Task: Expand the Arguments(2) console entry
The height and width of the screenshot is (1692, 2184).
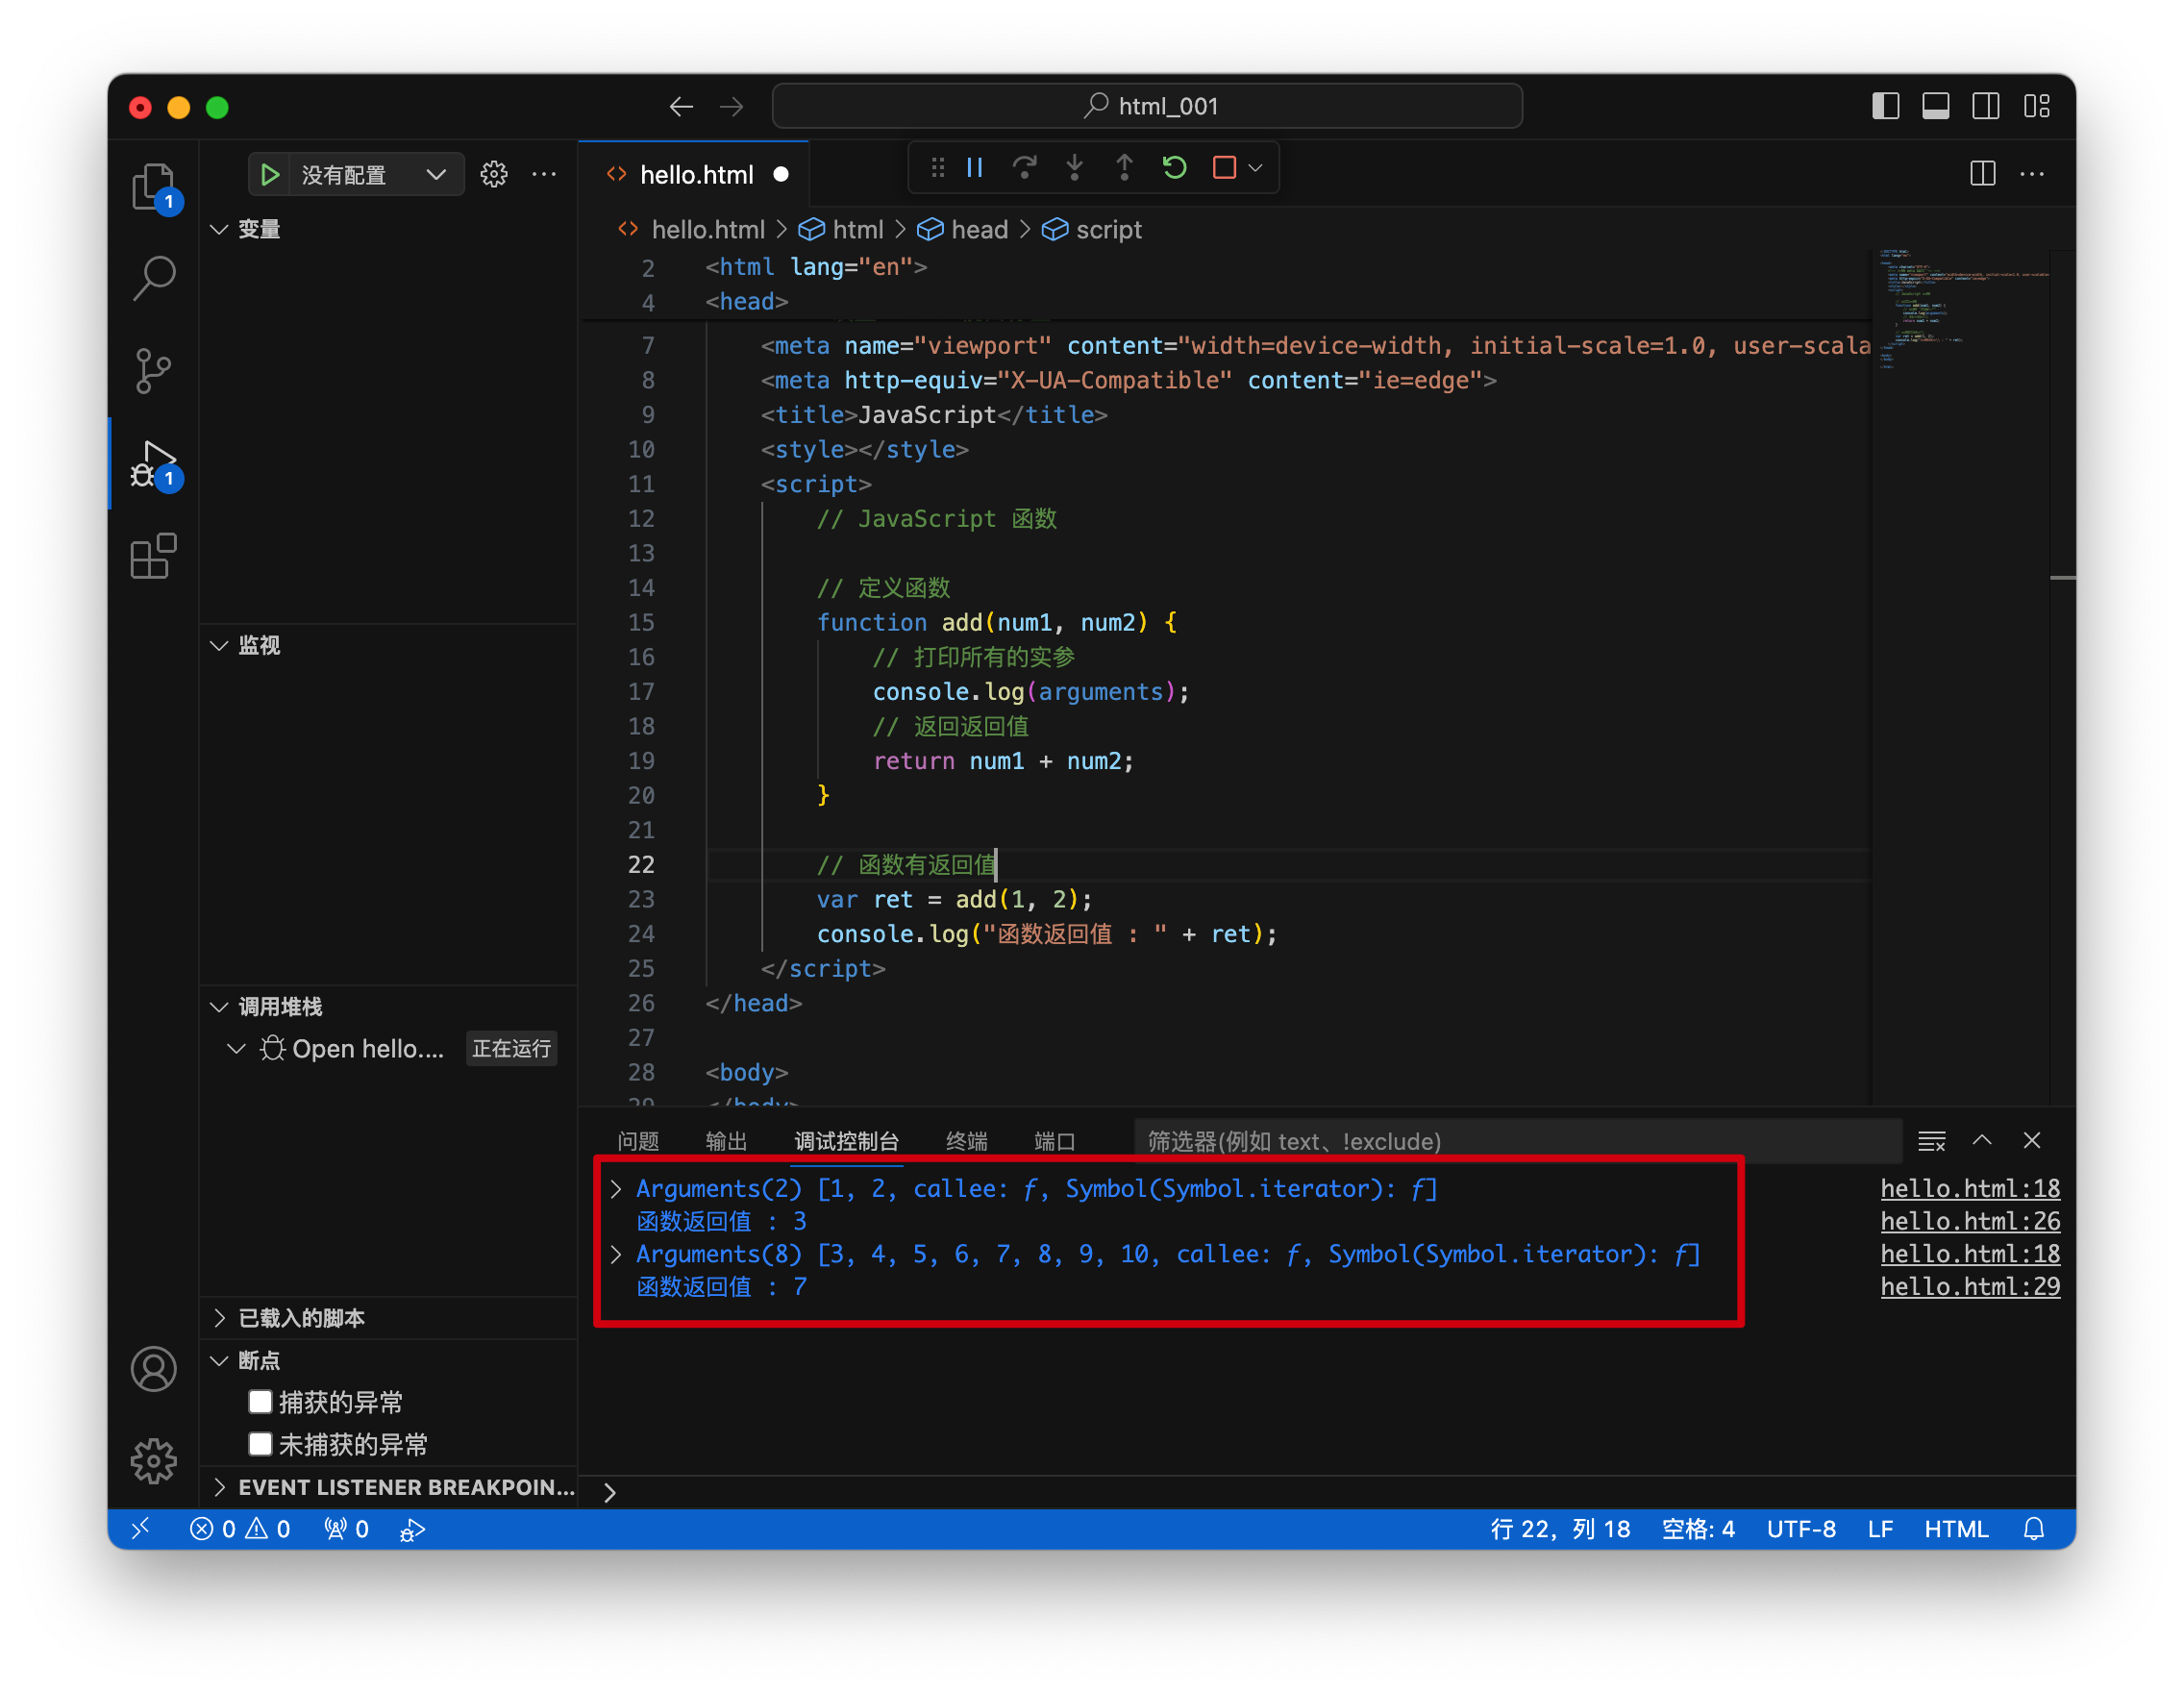Action: [616, 1188]
